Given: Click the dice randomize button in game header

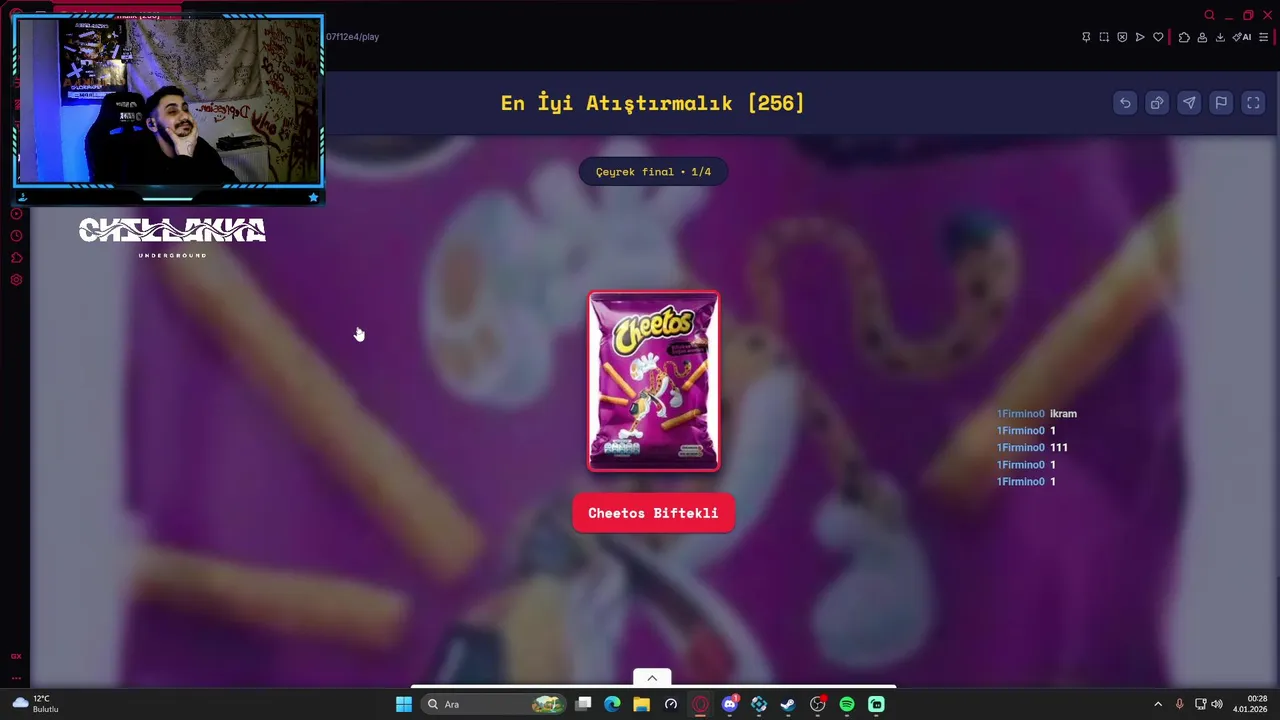Looking at the screenshot, I should tap(1157, 103).
